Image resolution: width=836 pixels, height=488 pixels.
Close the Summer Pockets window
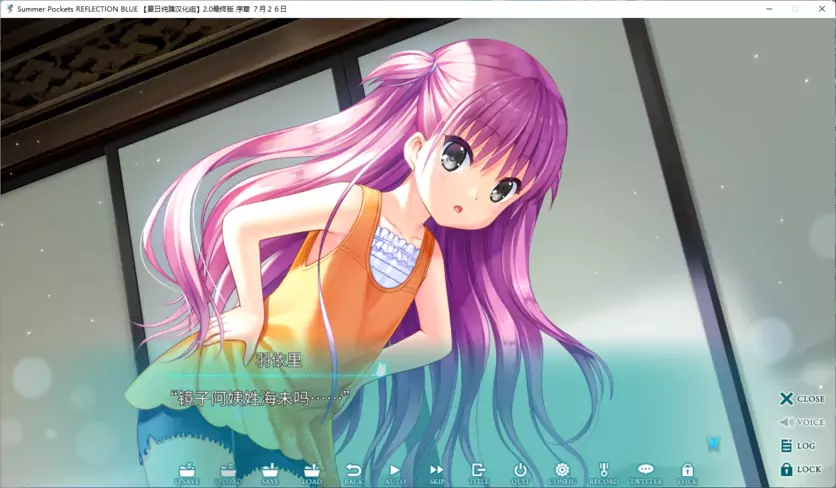click(822, 9)
